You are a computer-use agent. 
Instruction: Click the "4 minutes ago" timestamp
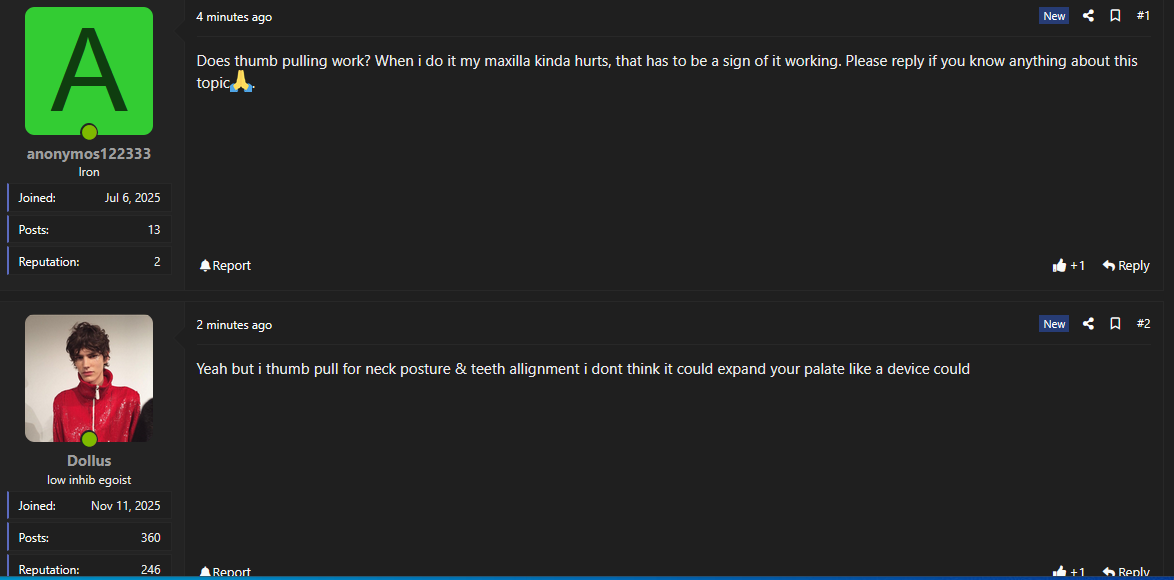234,17
